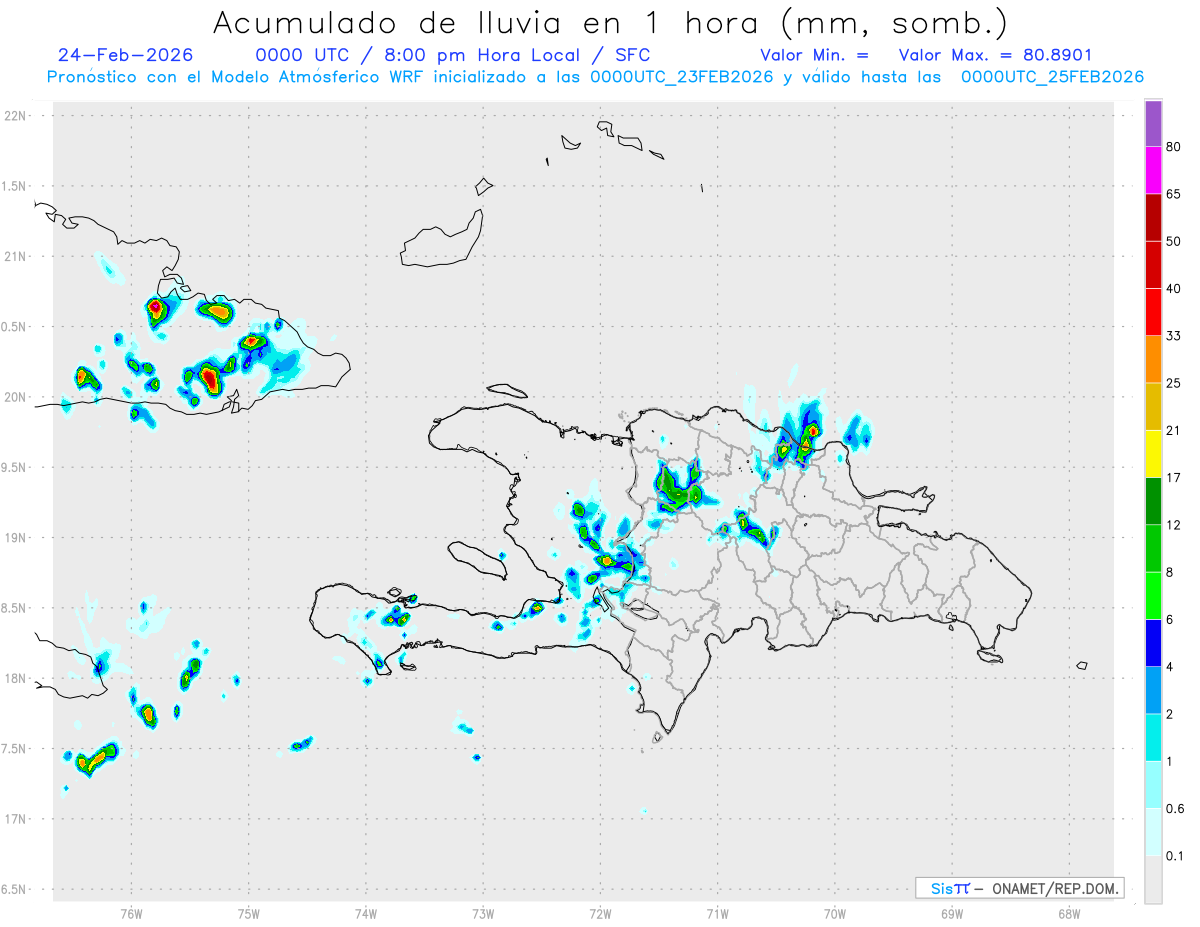1200x927 pixels.
Task: Click the "70W" longitude label
Action: 835,914
